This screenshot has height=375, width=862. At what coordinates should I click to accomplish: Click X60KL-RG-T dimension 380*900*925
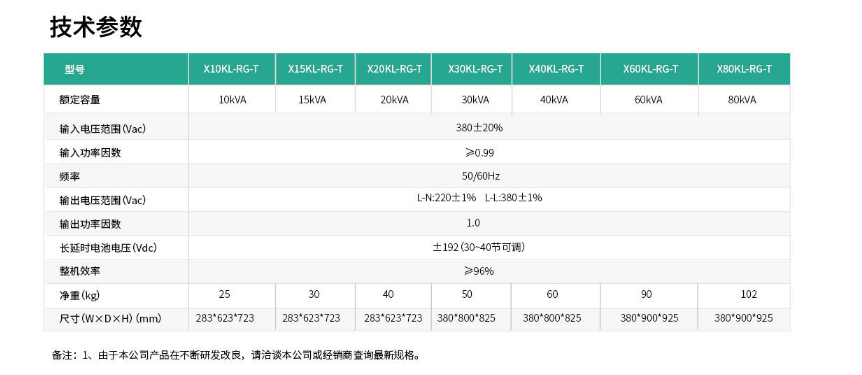point(650,318)
